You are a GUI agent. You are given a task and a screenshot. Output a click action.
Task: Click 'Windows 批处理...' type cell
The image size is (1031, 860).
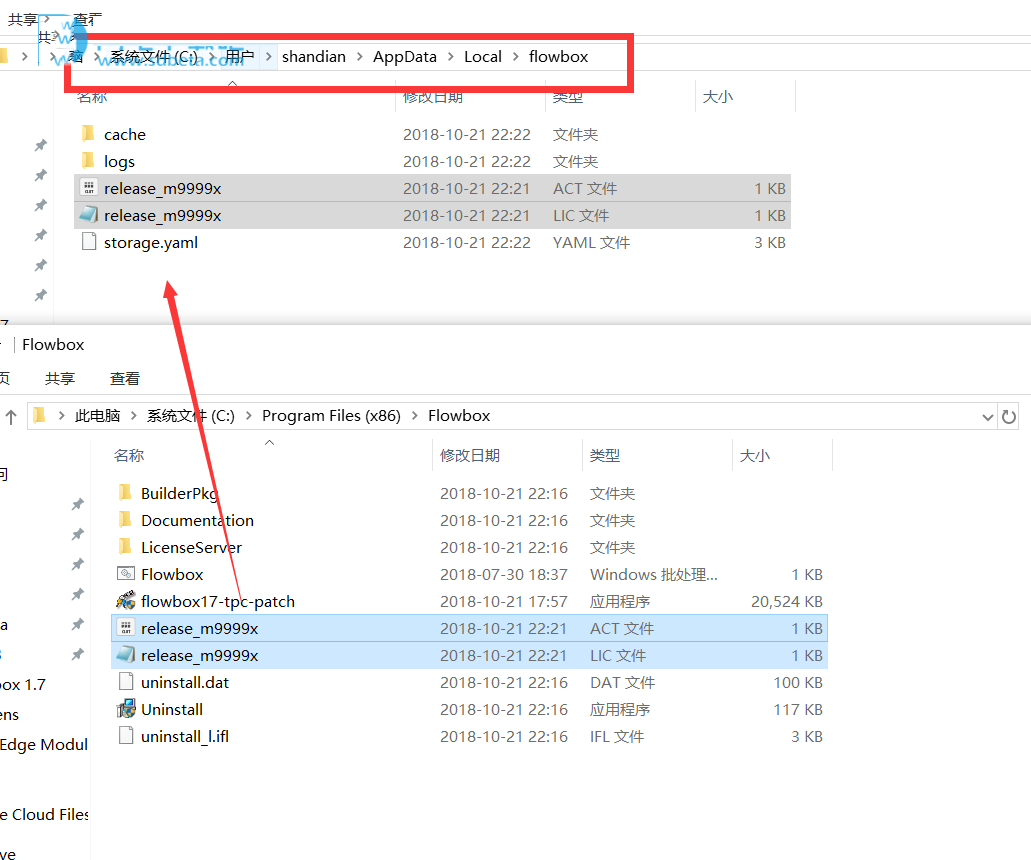654,574
